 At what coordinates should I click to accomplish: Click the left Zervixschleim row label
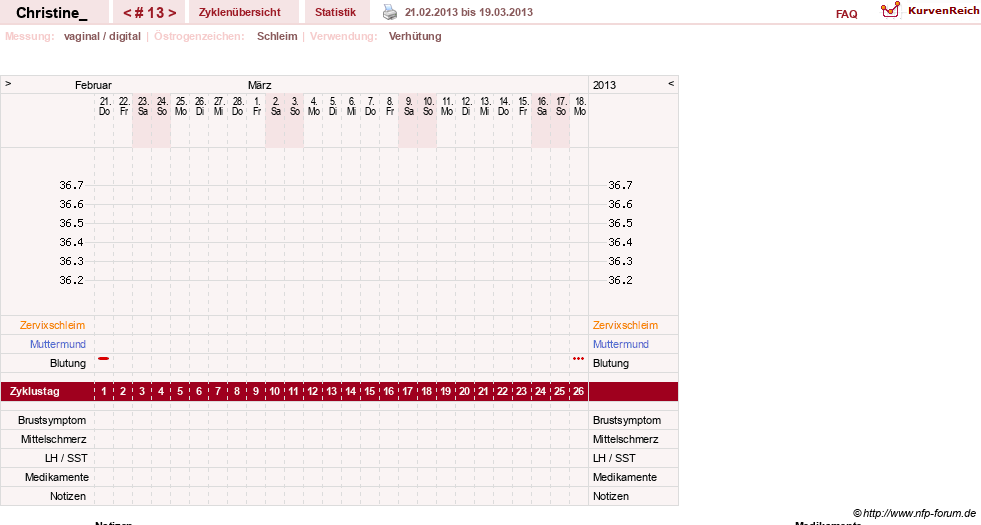click(x=53, y=325)
